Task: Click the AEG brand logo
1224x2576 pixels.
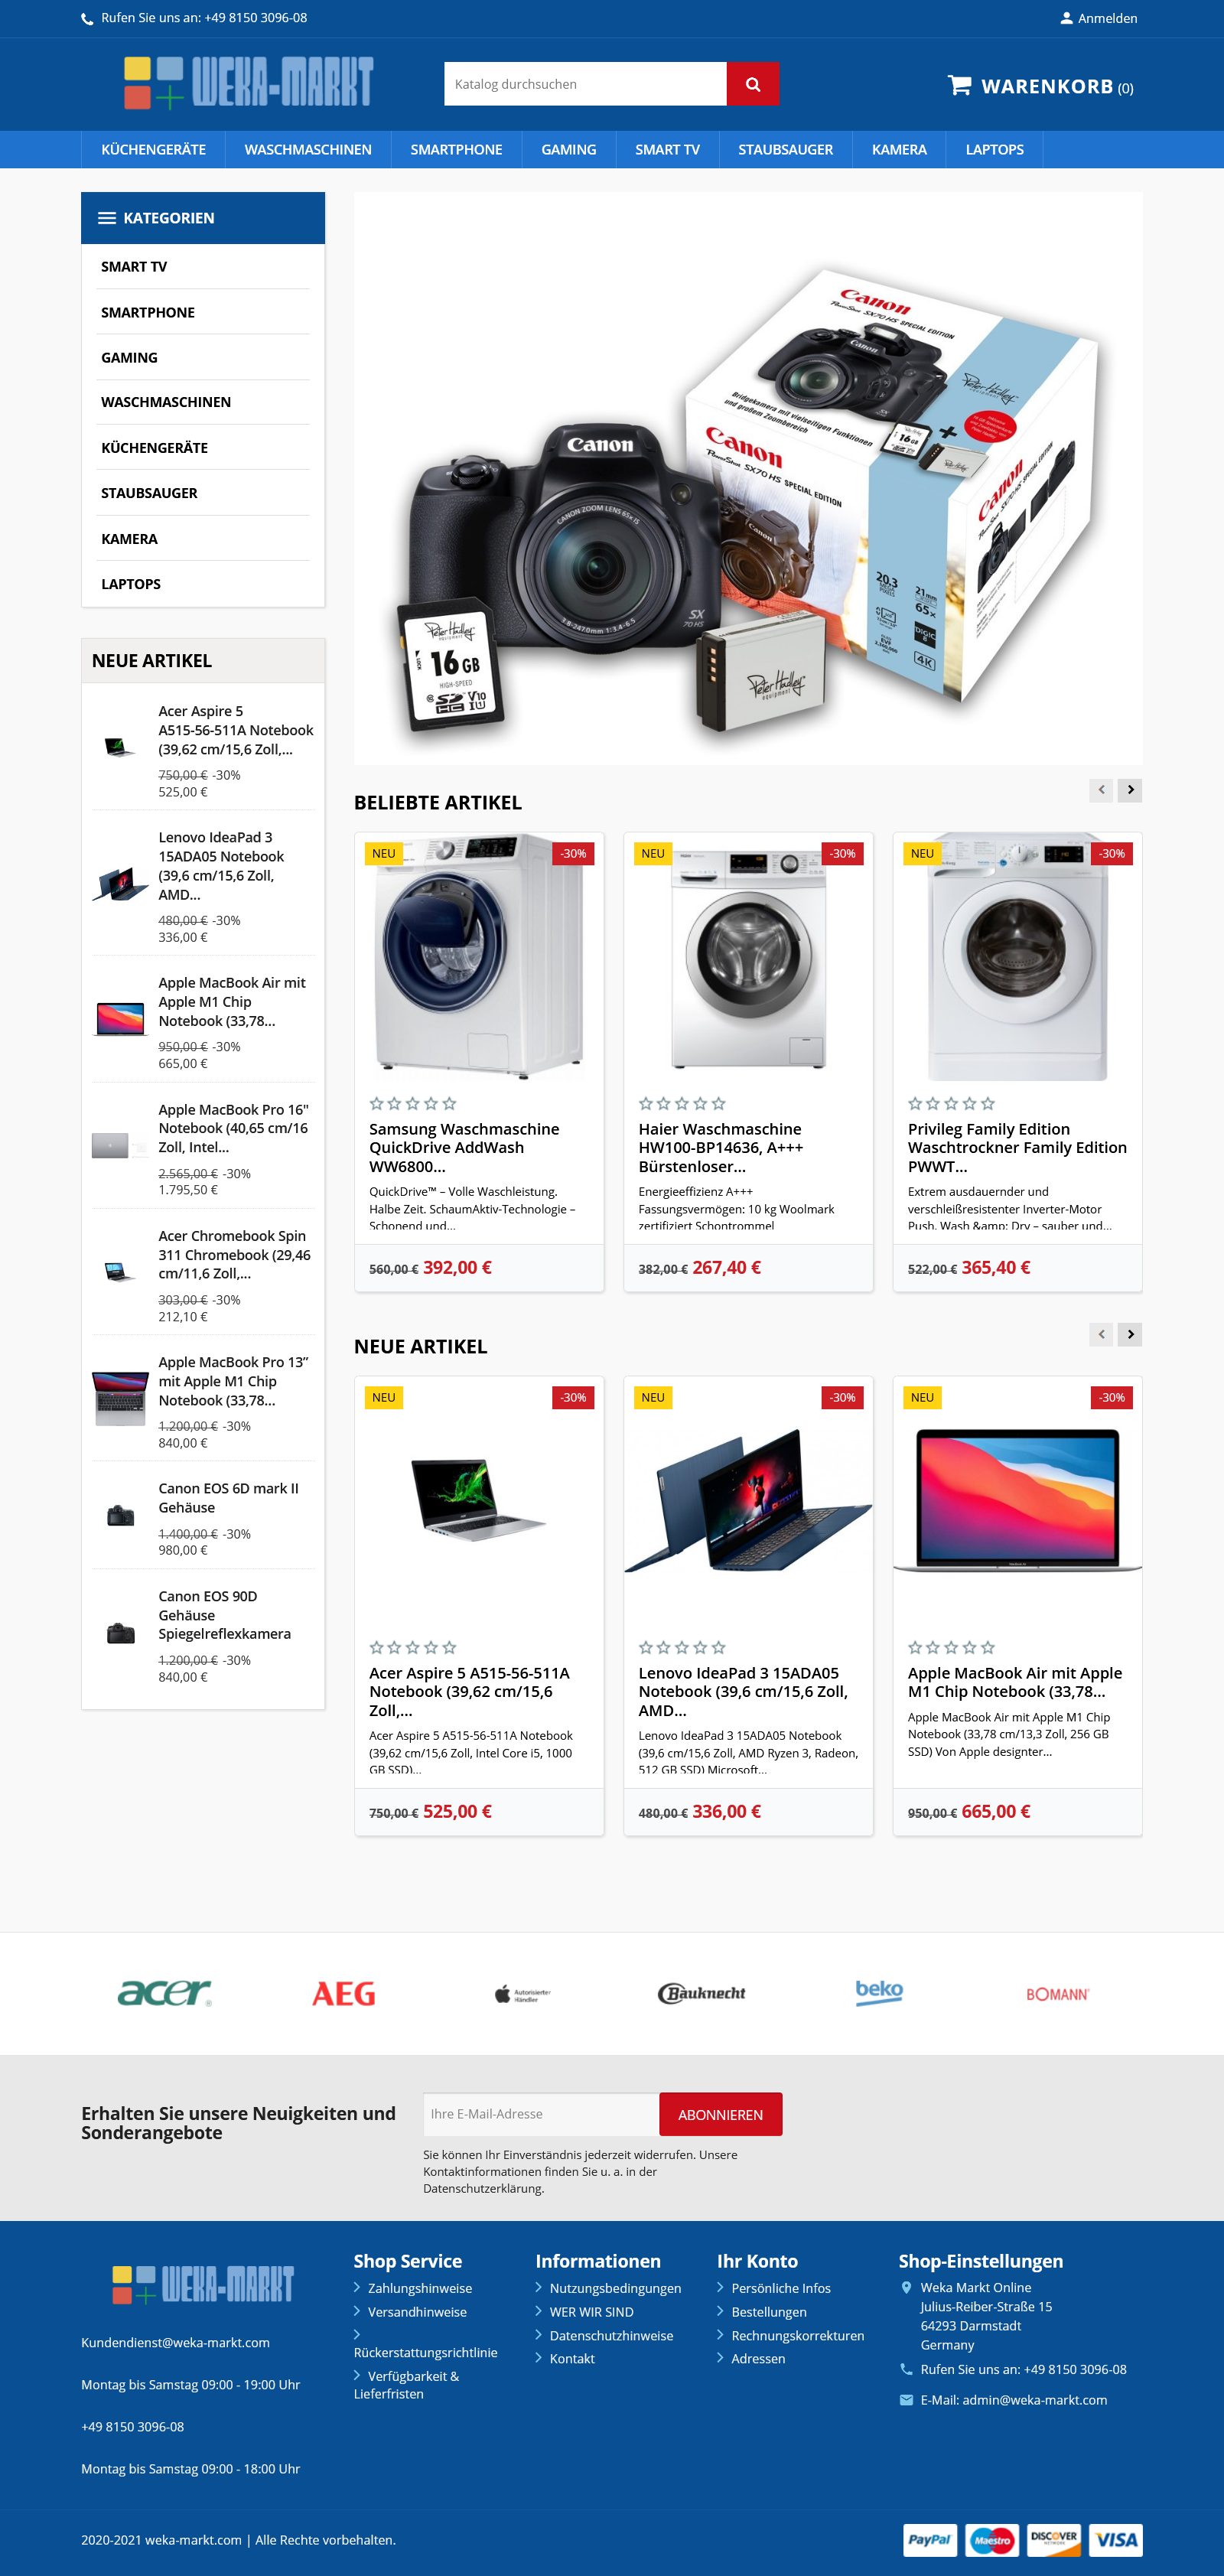Action: click(343, 1993)
